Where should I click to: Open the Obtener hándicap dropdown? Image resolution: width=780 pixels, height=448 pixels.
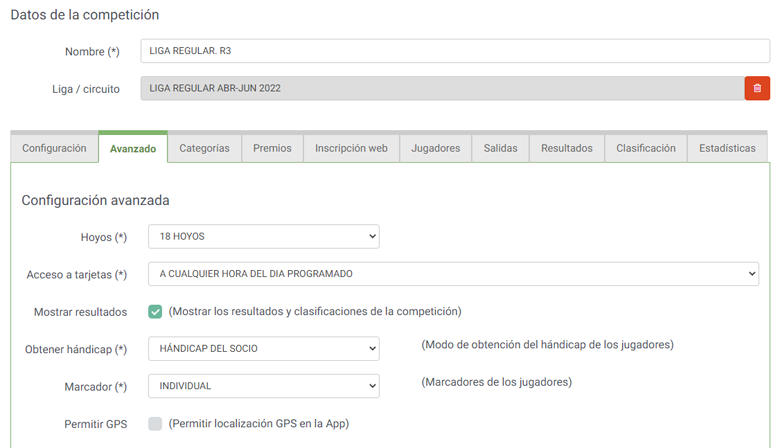point(263,348)
